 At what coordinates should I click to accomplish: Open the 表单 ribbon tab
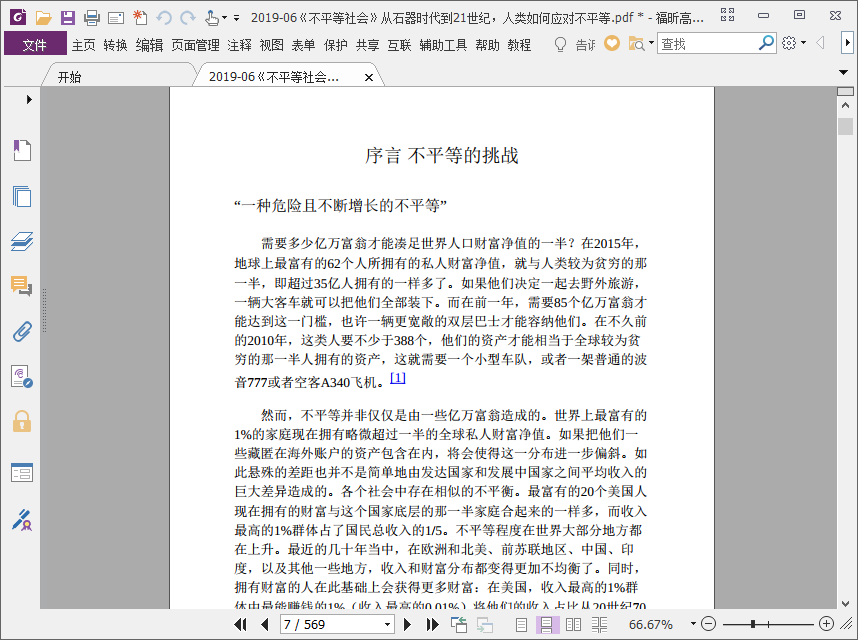pyautogui.click(x=303, y=45)
